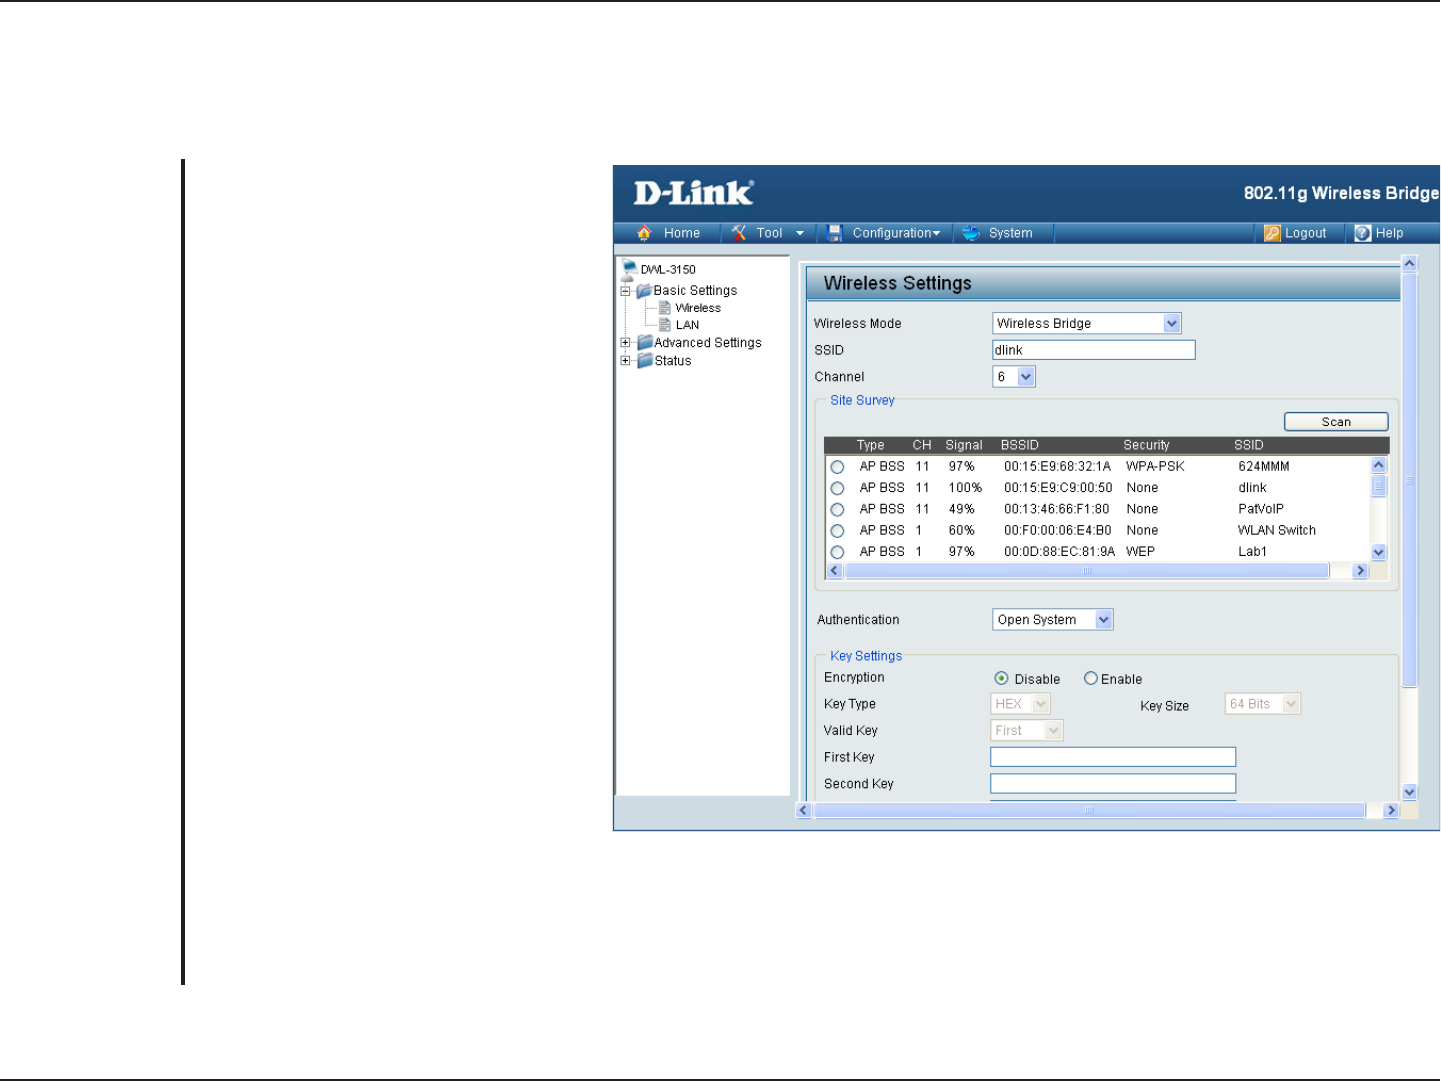Click the Status folder icon

645,361
